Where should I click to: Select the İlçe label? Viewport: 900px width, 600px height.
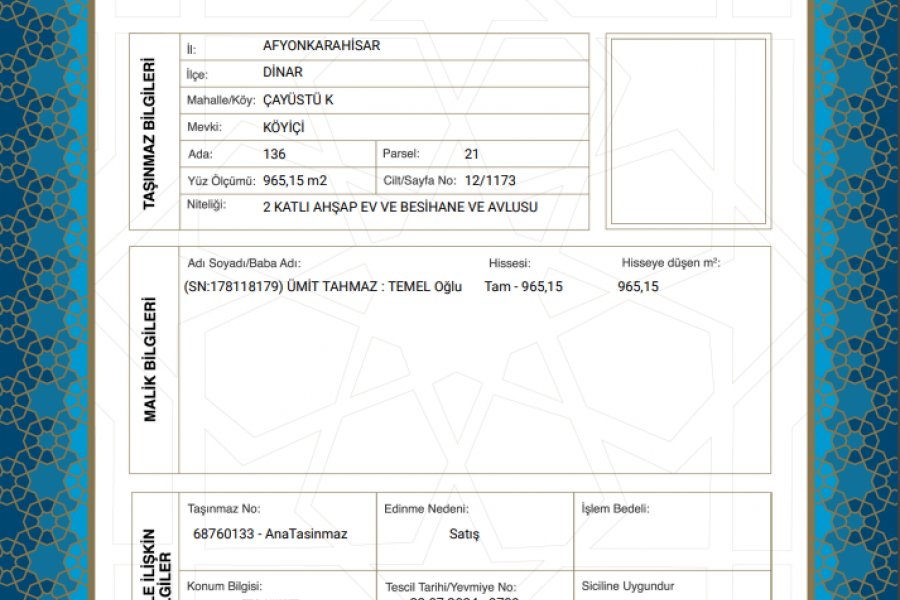[x=197, y=75]
